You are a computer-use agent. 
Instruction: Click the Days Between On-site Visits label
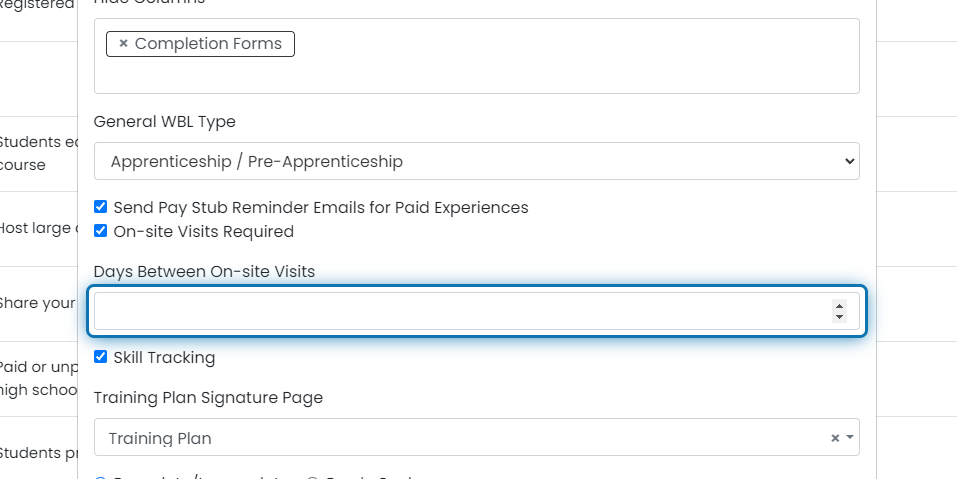coord(204,272)
